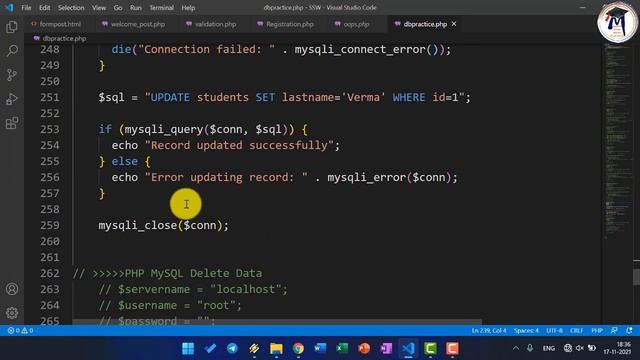Open the Manage gear icon

pyautogui.click(x=12, y=313)
